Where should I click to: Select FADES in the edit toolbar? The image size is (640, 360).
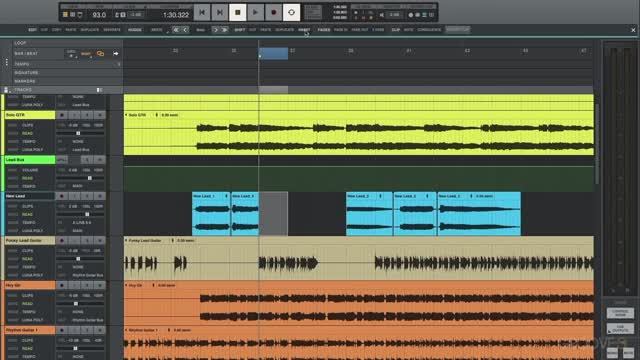pos(324,30)
